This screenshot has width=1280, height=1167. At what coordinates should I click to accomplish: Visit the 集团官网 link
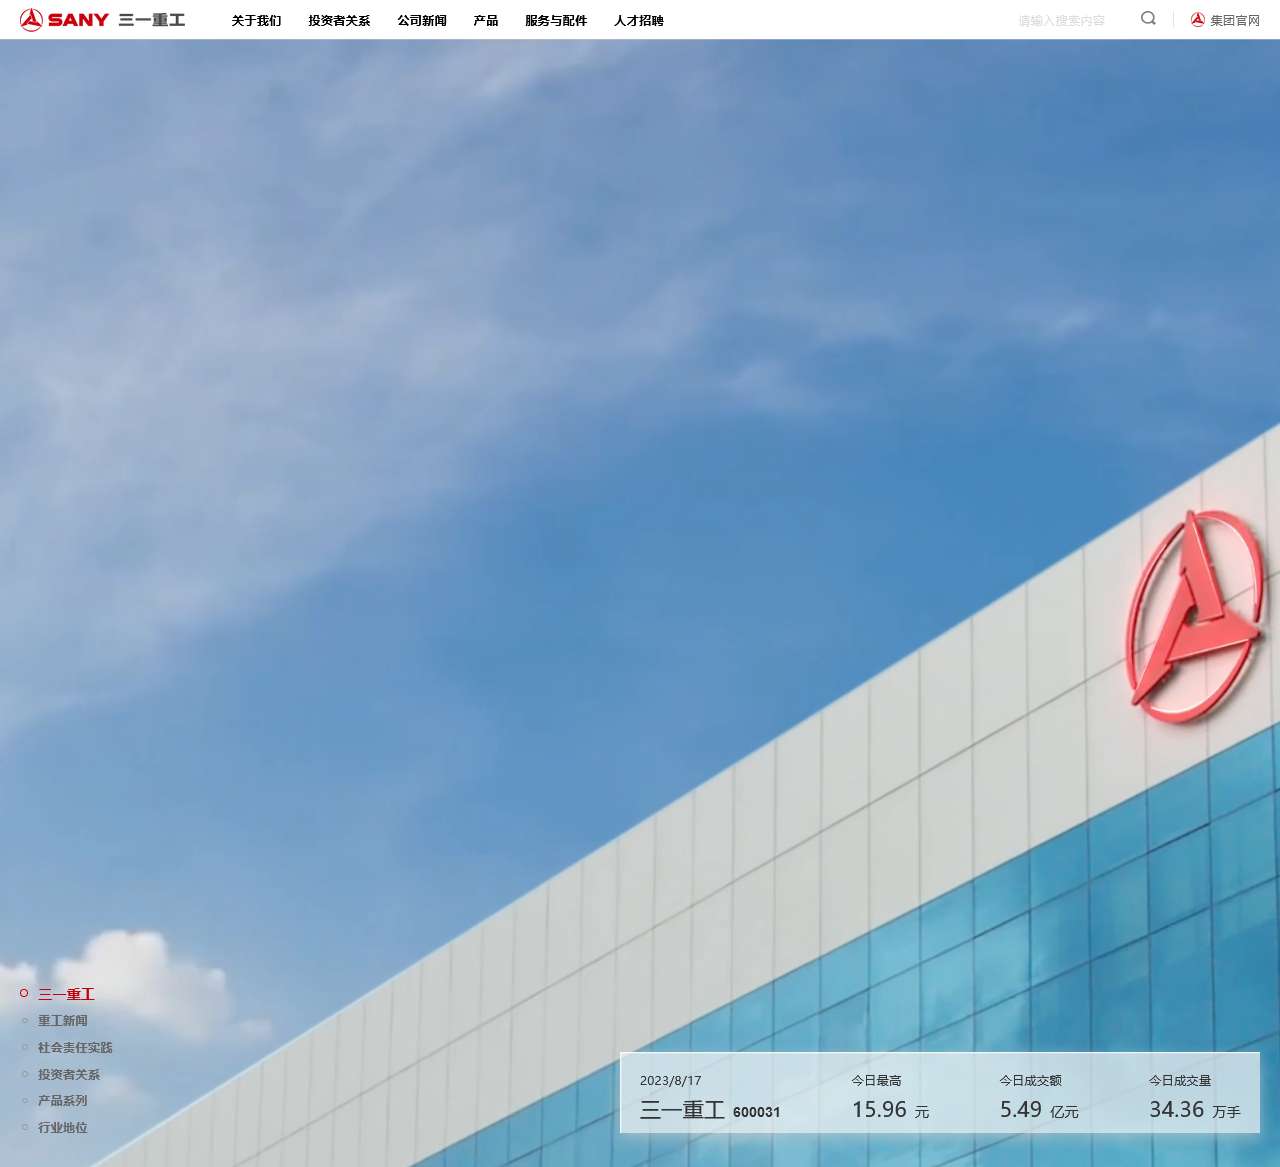(1234, 20)
